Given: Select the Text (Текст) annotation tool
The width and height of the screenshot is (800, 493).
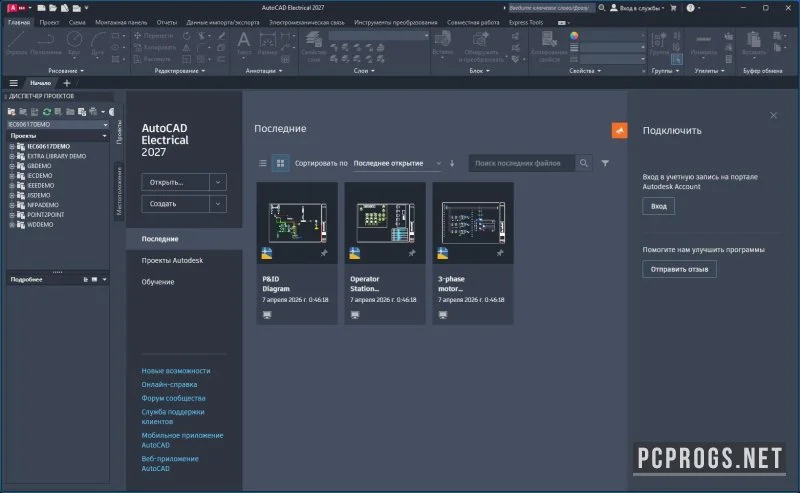Looking at the screenshot, I should (x=244, y=43).
